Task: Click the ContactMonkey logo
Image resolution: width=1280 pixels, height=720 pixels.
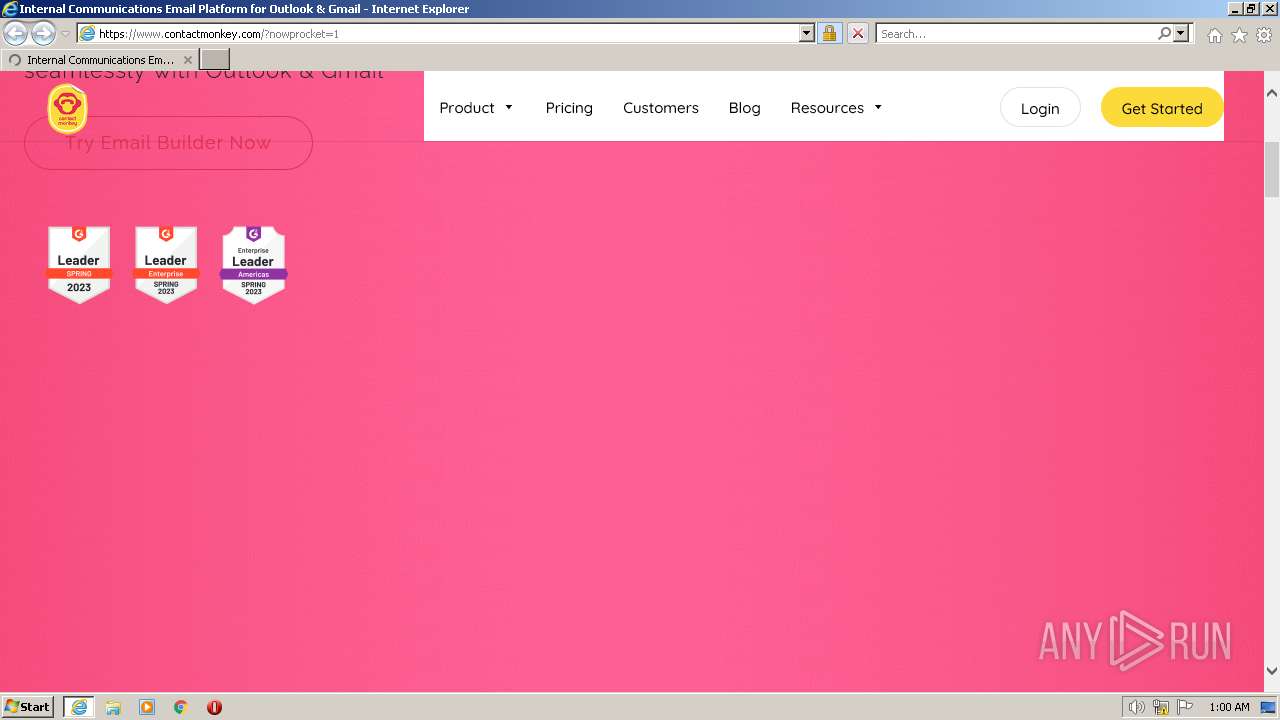Action: point(68,109)
